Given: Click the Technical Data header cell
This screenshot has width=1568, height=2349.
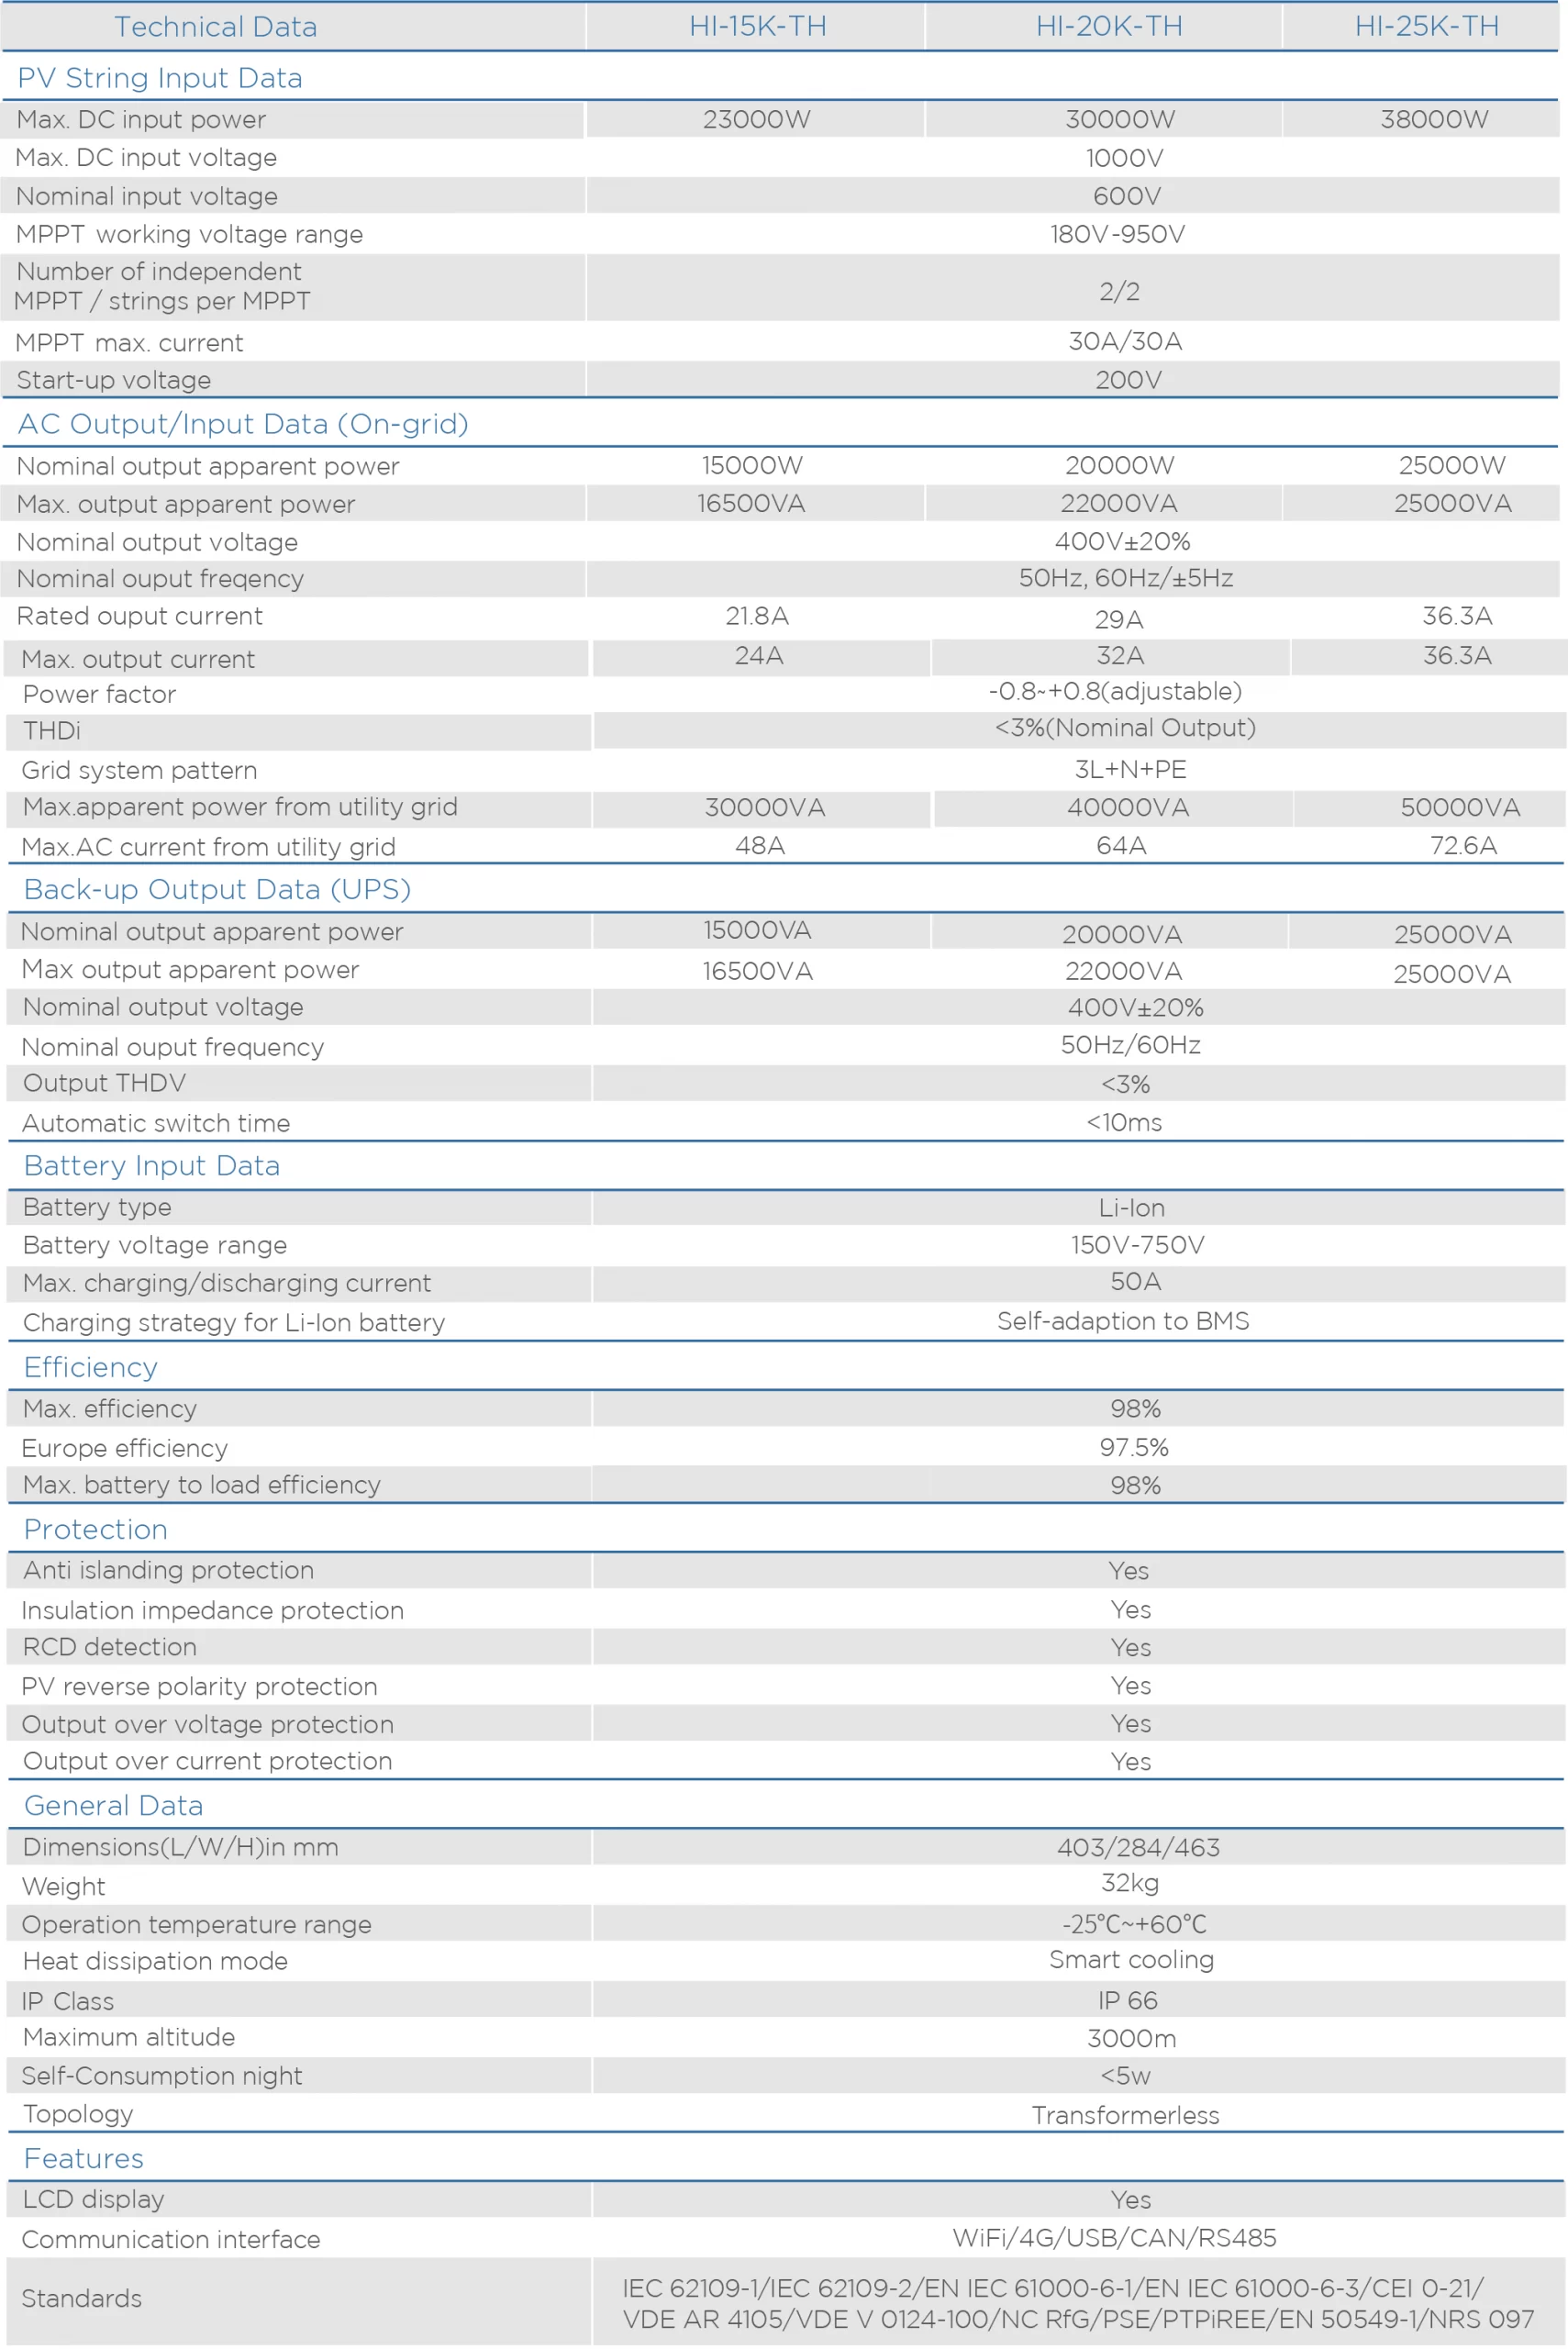Looking at the screenshot, I should 215,27.
